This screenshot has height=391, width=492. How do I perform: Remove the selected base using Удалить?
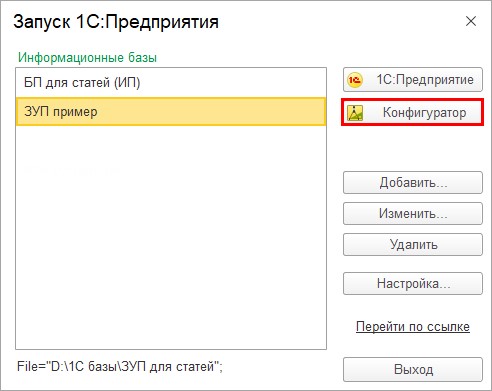pos(413,244)
